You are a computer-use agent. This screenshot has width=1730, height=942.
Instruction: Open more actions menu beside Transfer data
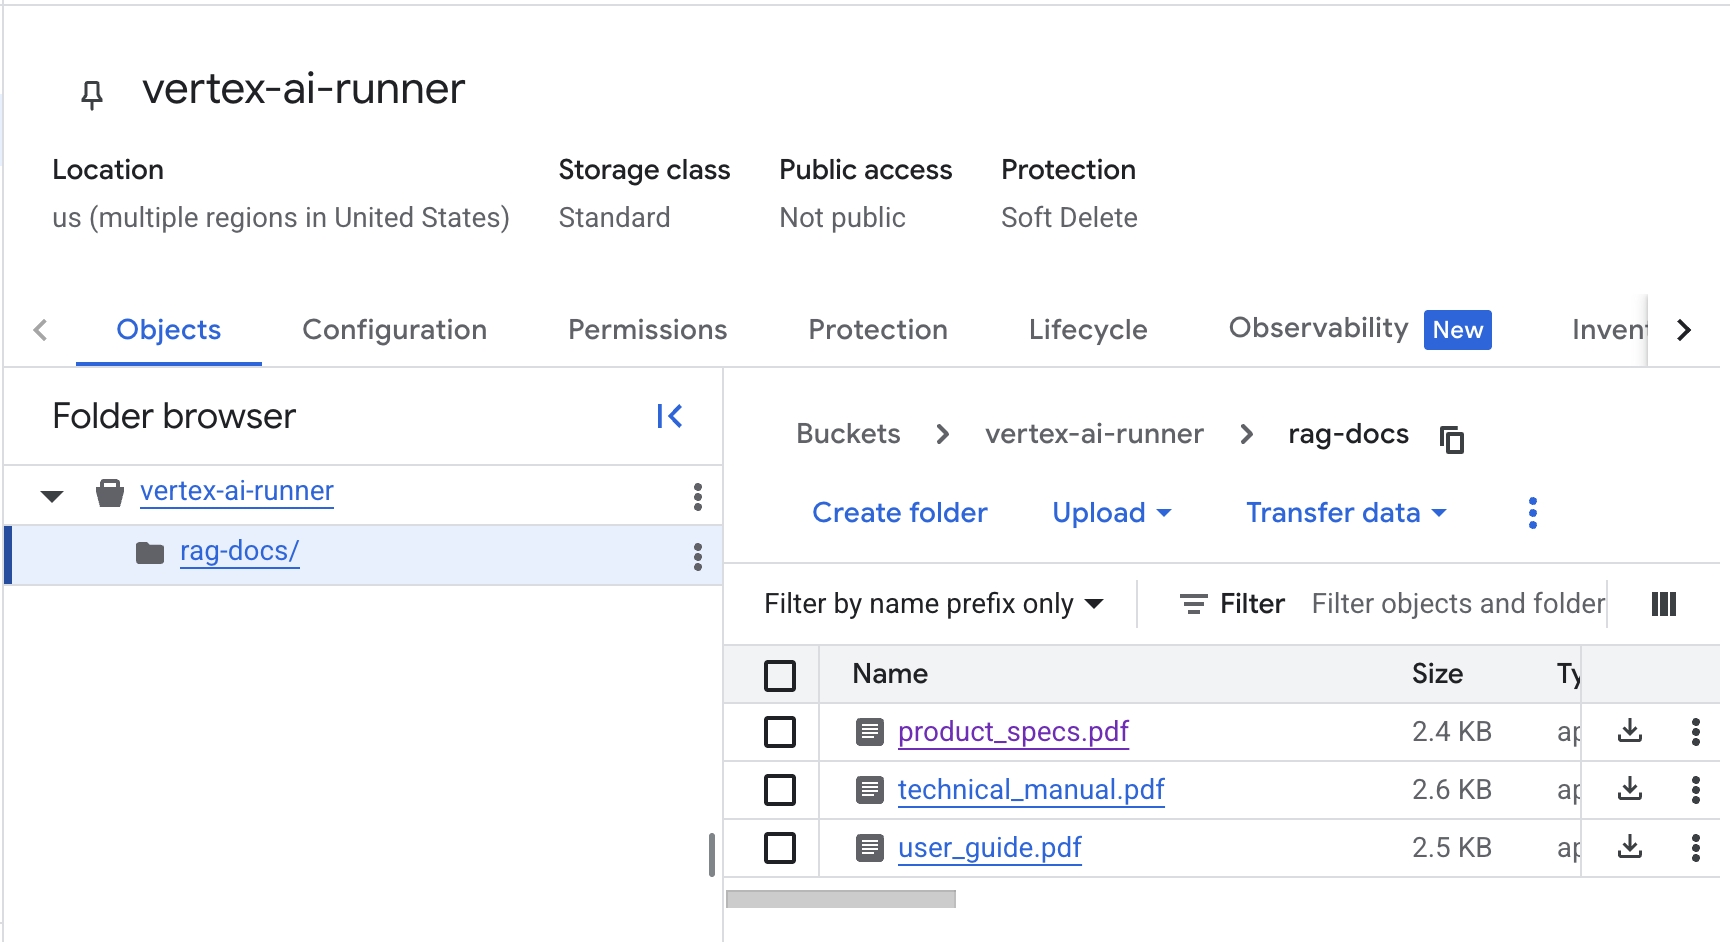1532,512
